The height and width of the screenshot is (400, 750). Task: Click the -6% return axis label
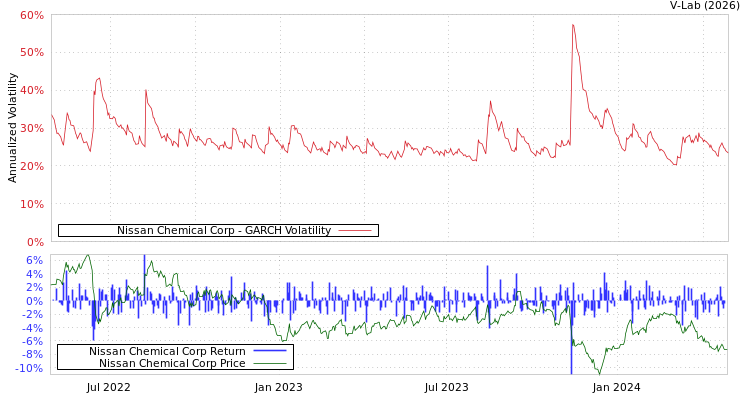[33, 341]
